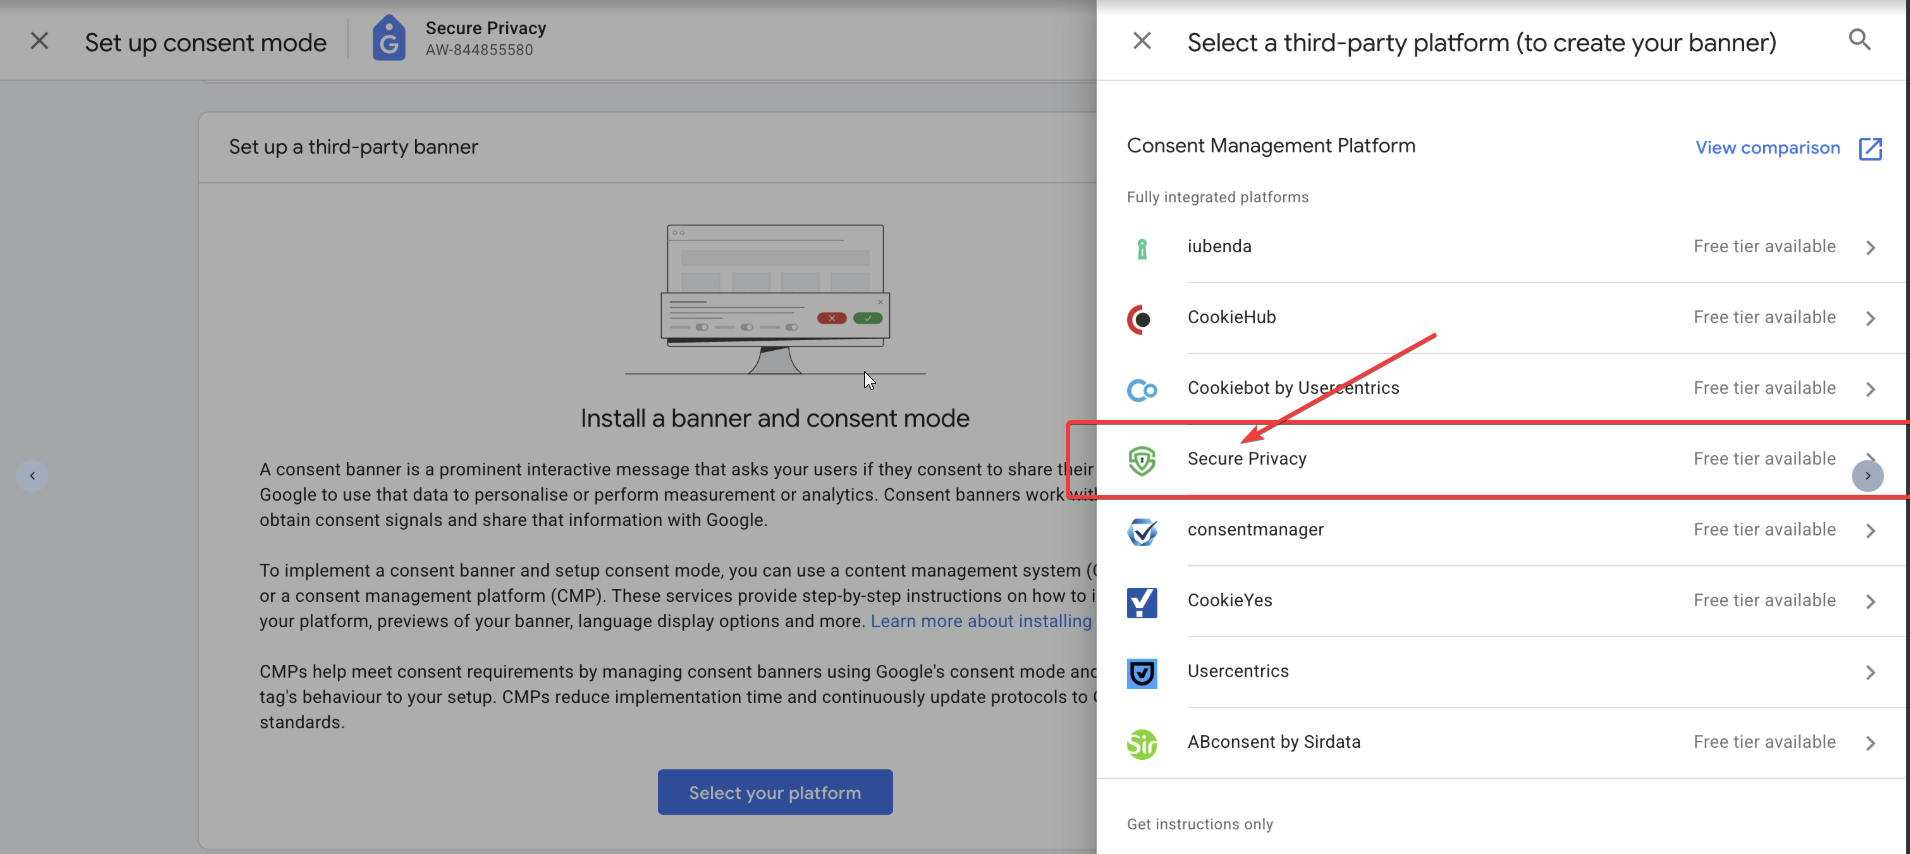1910x854 pixels.
Task: Click the Select your platform button
Action: 775,792
